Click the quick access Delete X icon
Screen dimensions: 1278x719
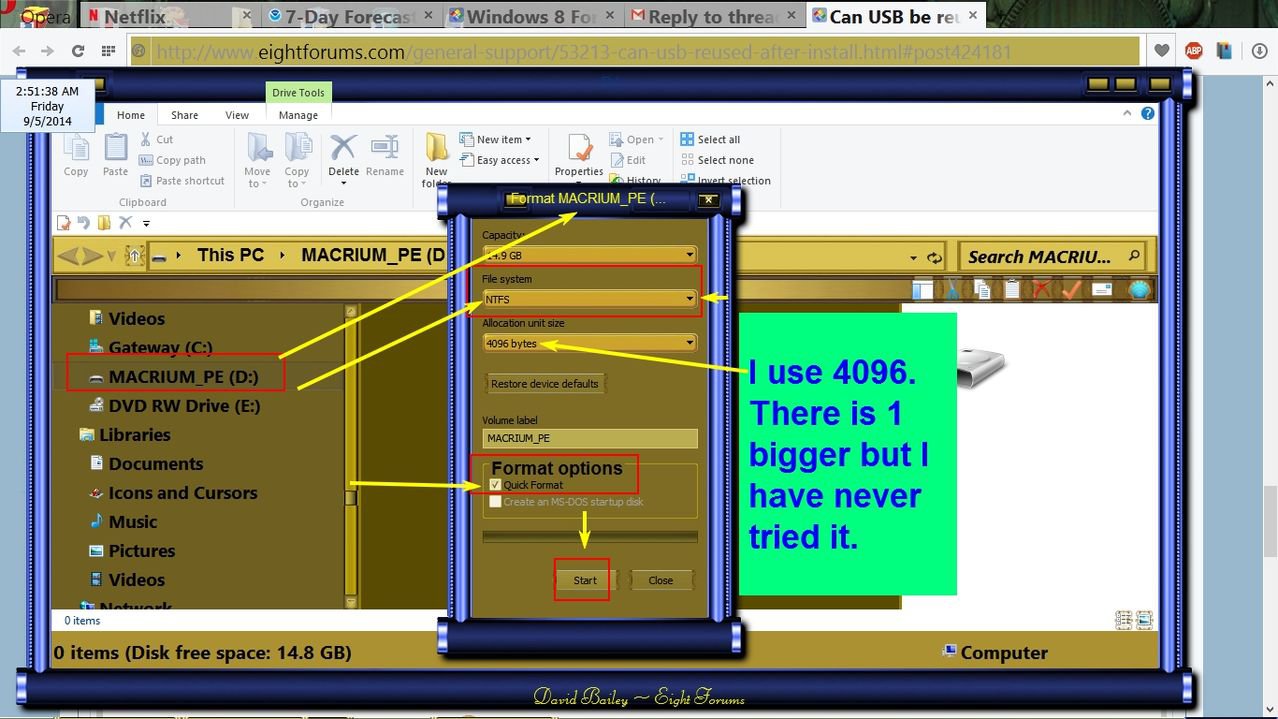coord(125,222)
